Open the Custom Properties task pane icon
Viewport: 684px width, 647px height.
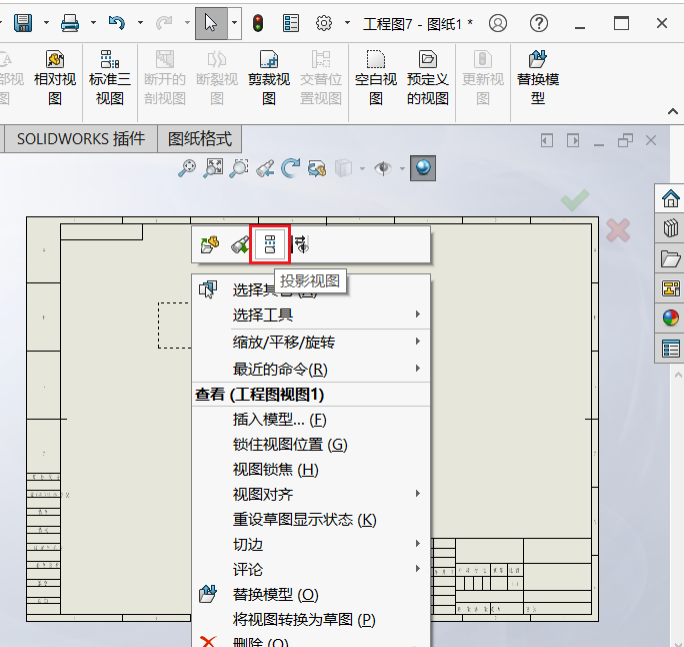pos(670,348)
